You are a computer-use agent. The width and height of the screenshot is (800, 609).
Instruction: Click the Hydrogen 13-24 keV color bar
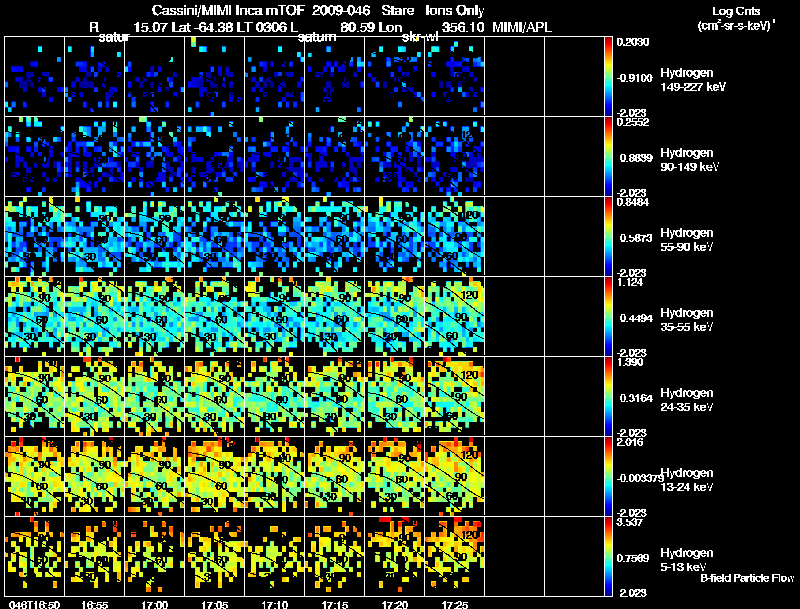point(608,477)
